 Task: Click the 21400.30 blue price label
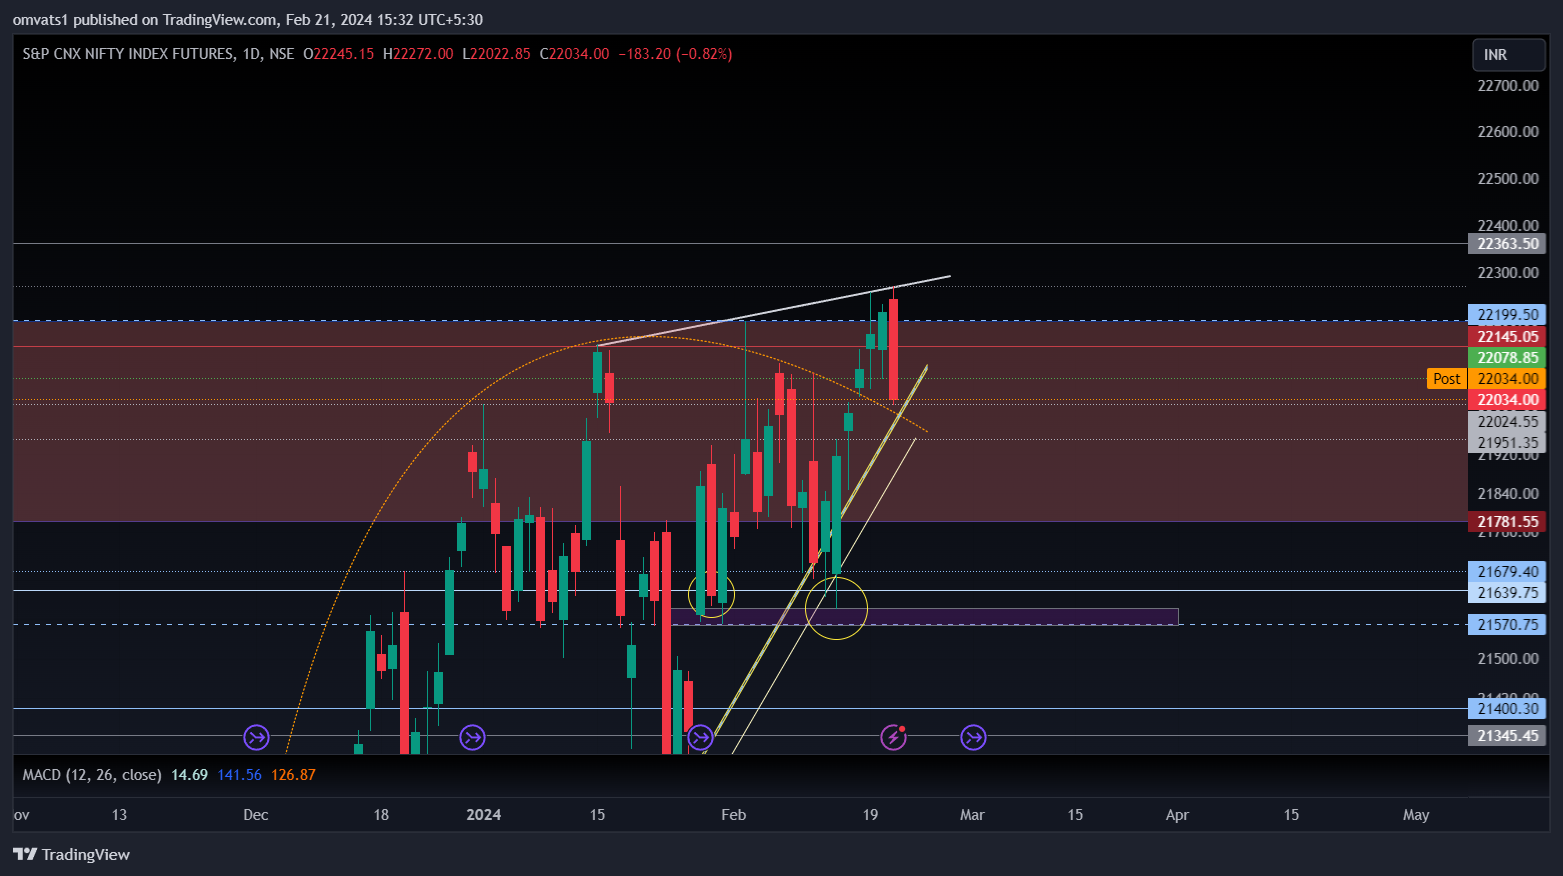[1507, 709]
